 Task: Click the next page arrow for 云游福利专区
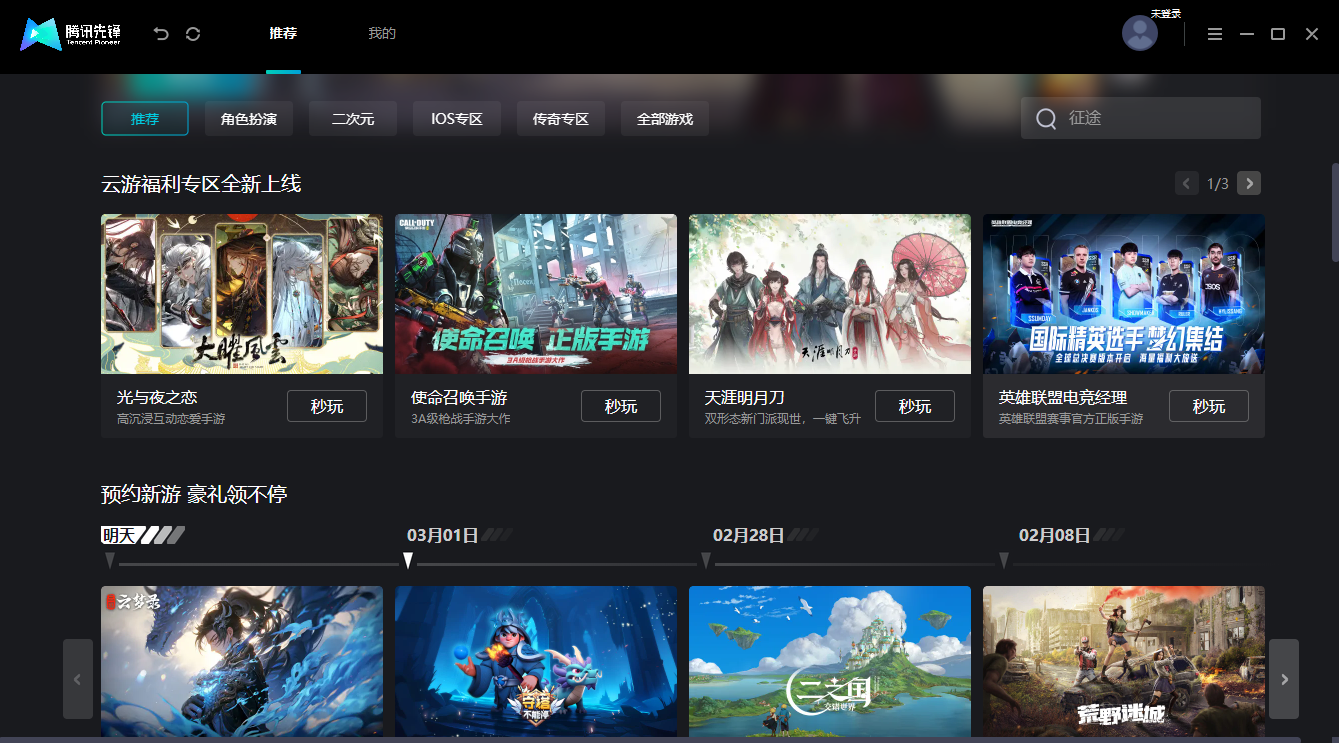click(1248, 183)
